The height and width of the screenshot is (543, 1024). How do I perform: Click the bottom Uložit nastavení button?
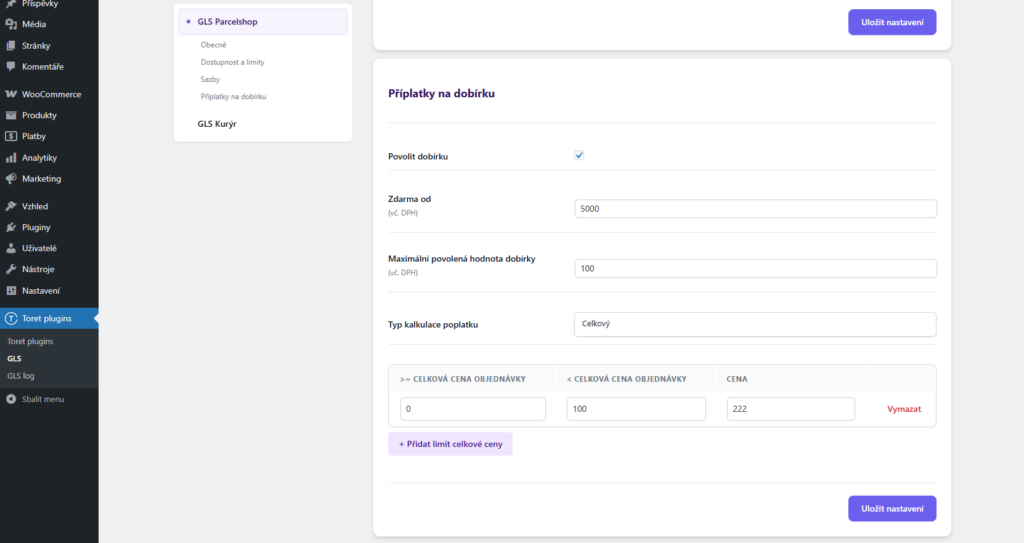[892, 509]
